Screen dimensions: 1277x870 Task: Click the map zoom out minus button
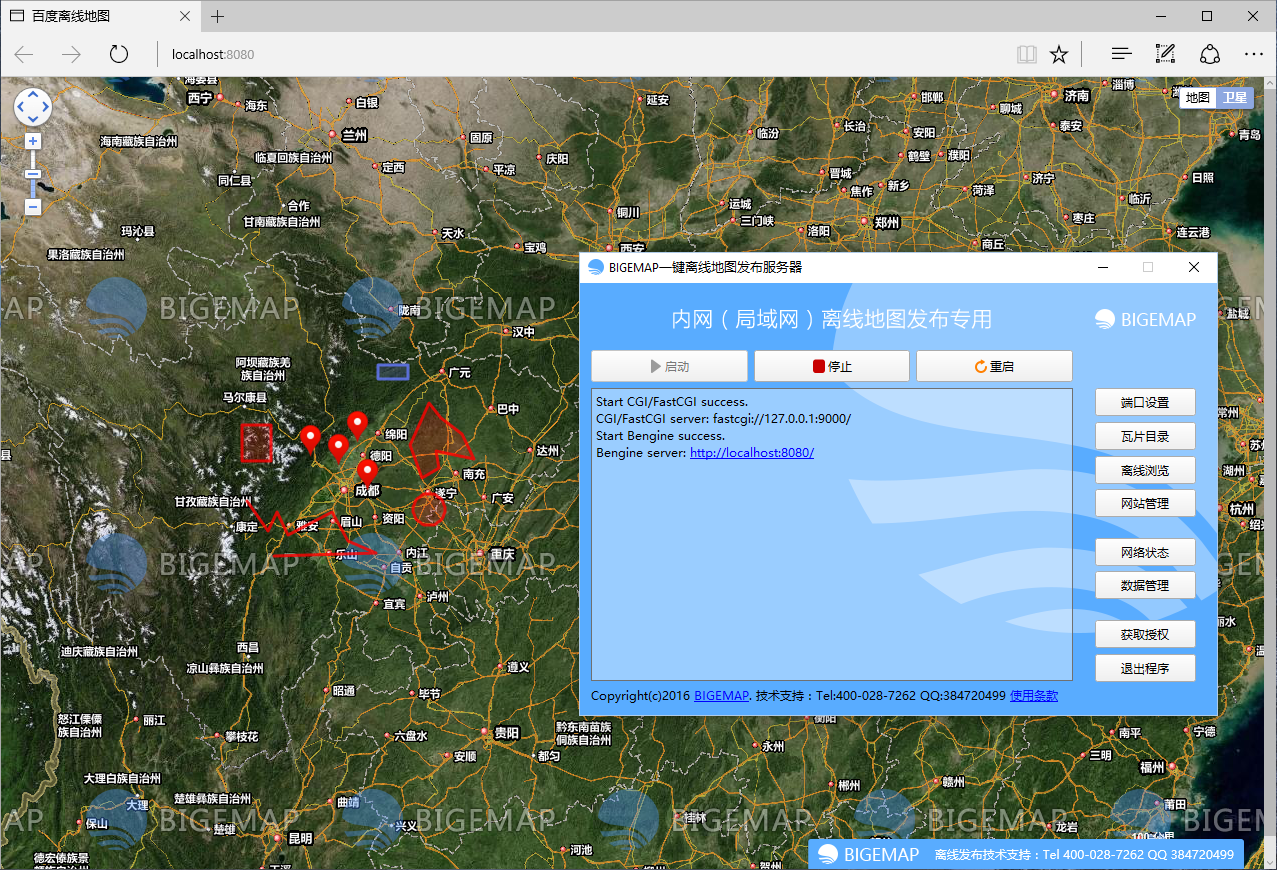(x=33, y=207)
